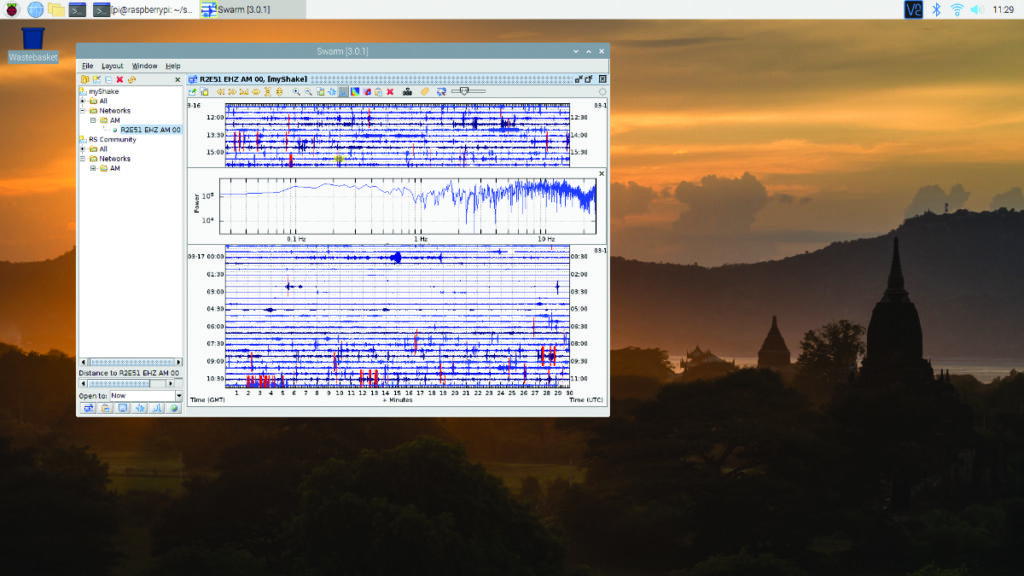Screen dimensions: 1024x576
Task: Show the station map with the globe icon
Action: coord(174,408)
